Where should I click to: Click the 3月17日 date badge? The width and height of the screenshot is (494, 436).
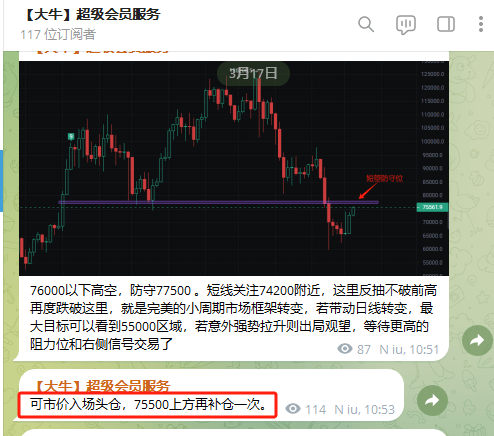point(253,73)
